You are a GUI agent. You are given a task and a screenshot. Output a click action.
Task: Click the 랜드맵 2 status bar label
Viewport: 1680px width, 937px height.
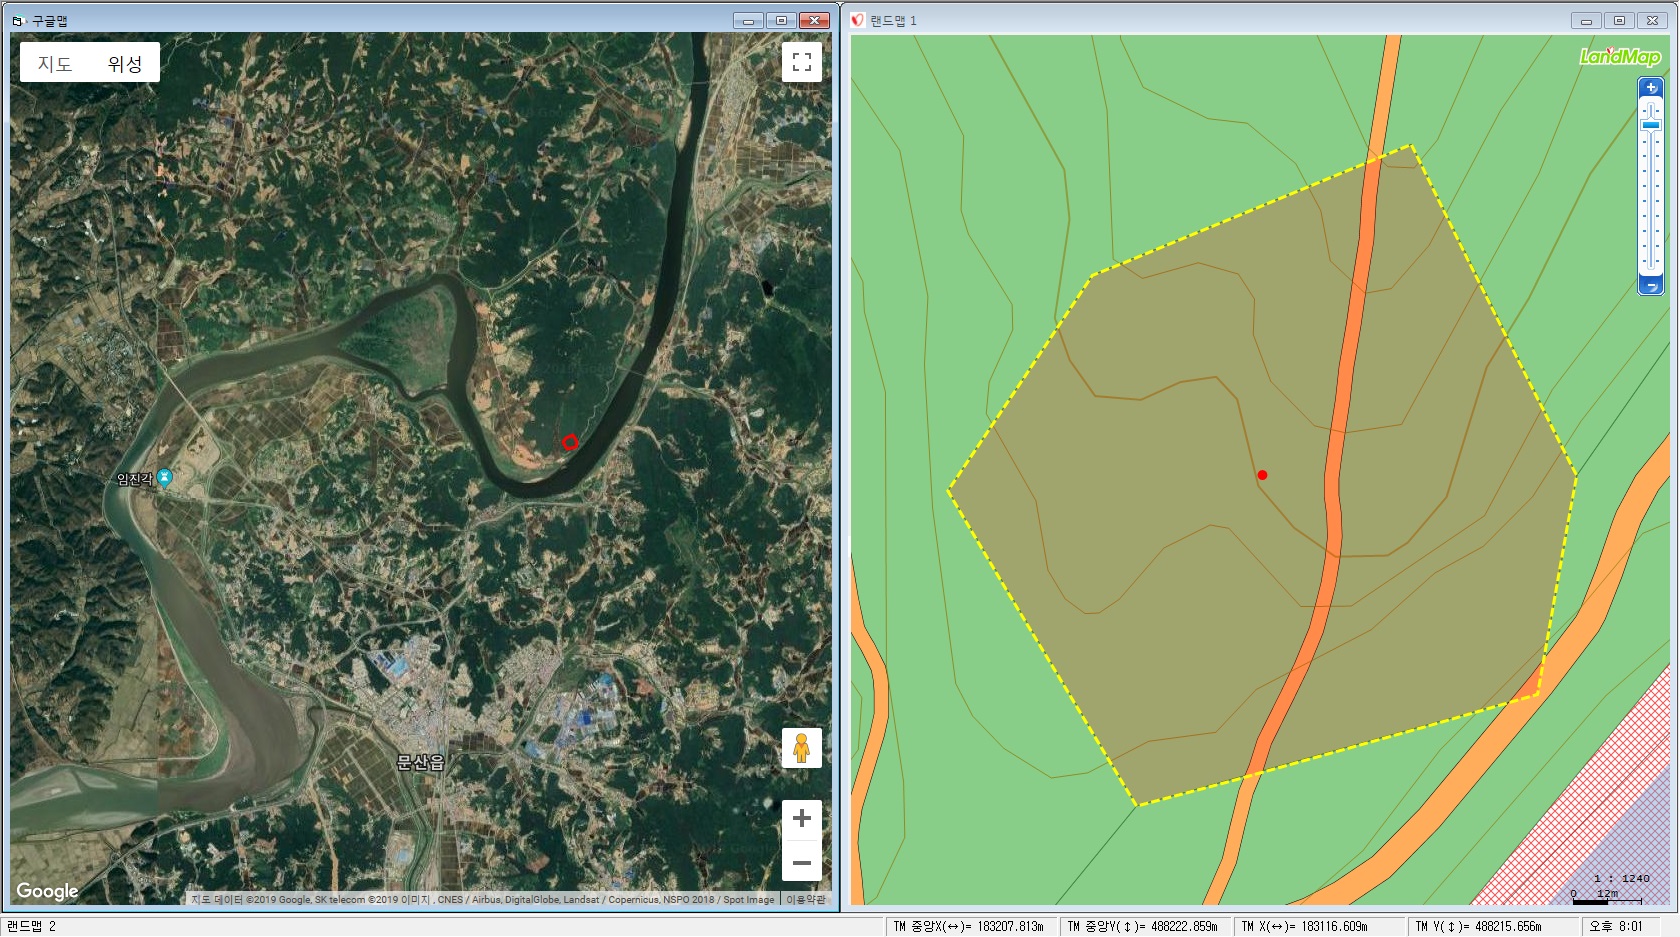pyautogui.click(x=31, y=926)
